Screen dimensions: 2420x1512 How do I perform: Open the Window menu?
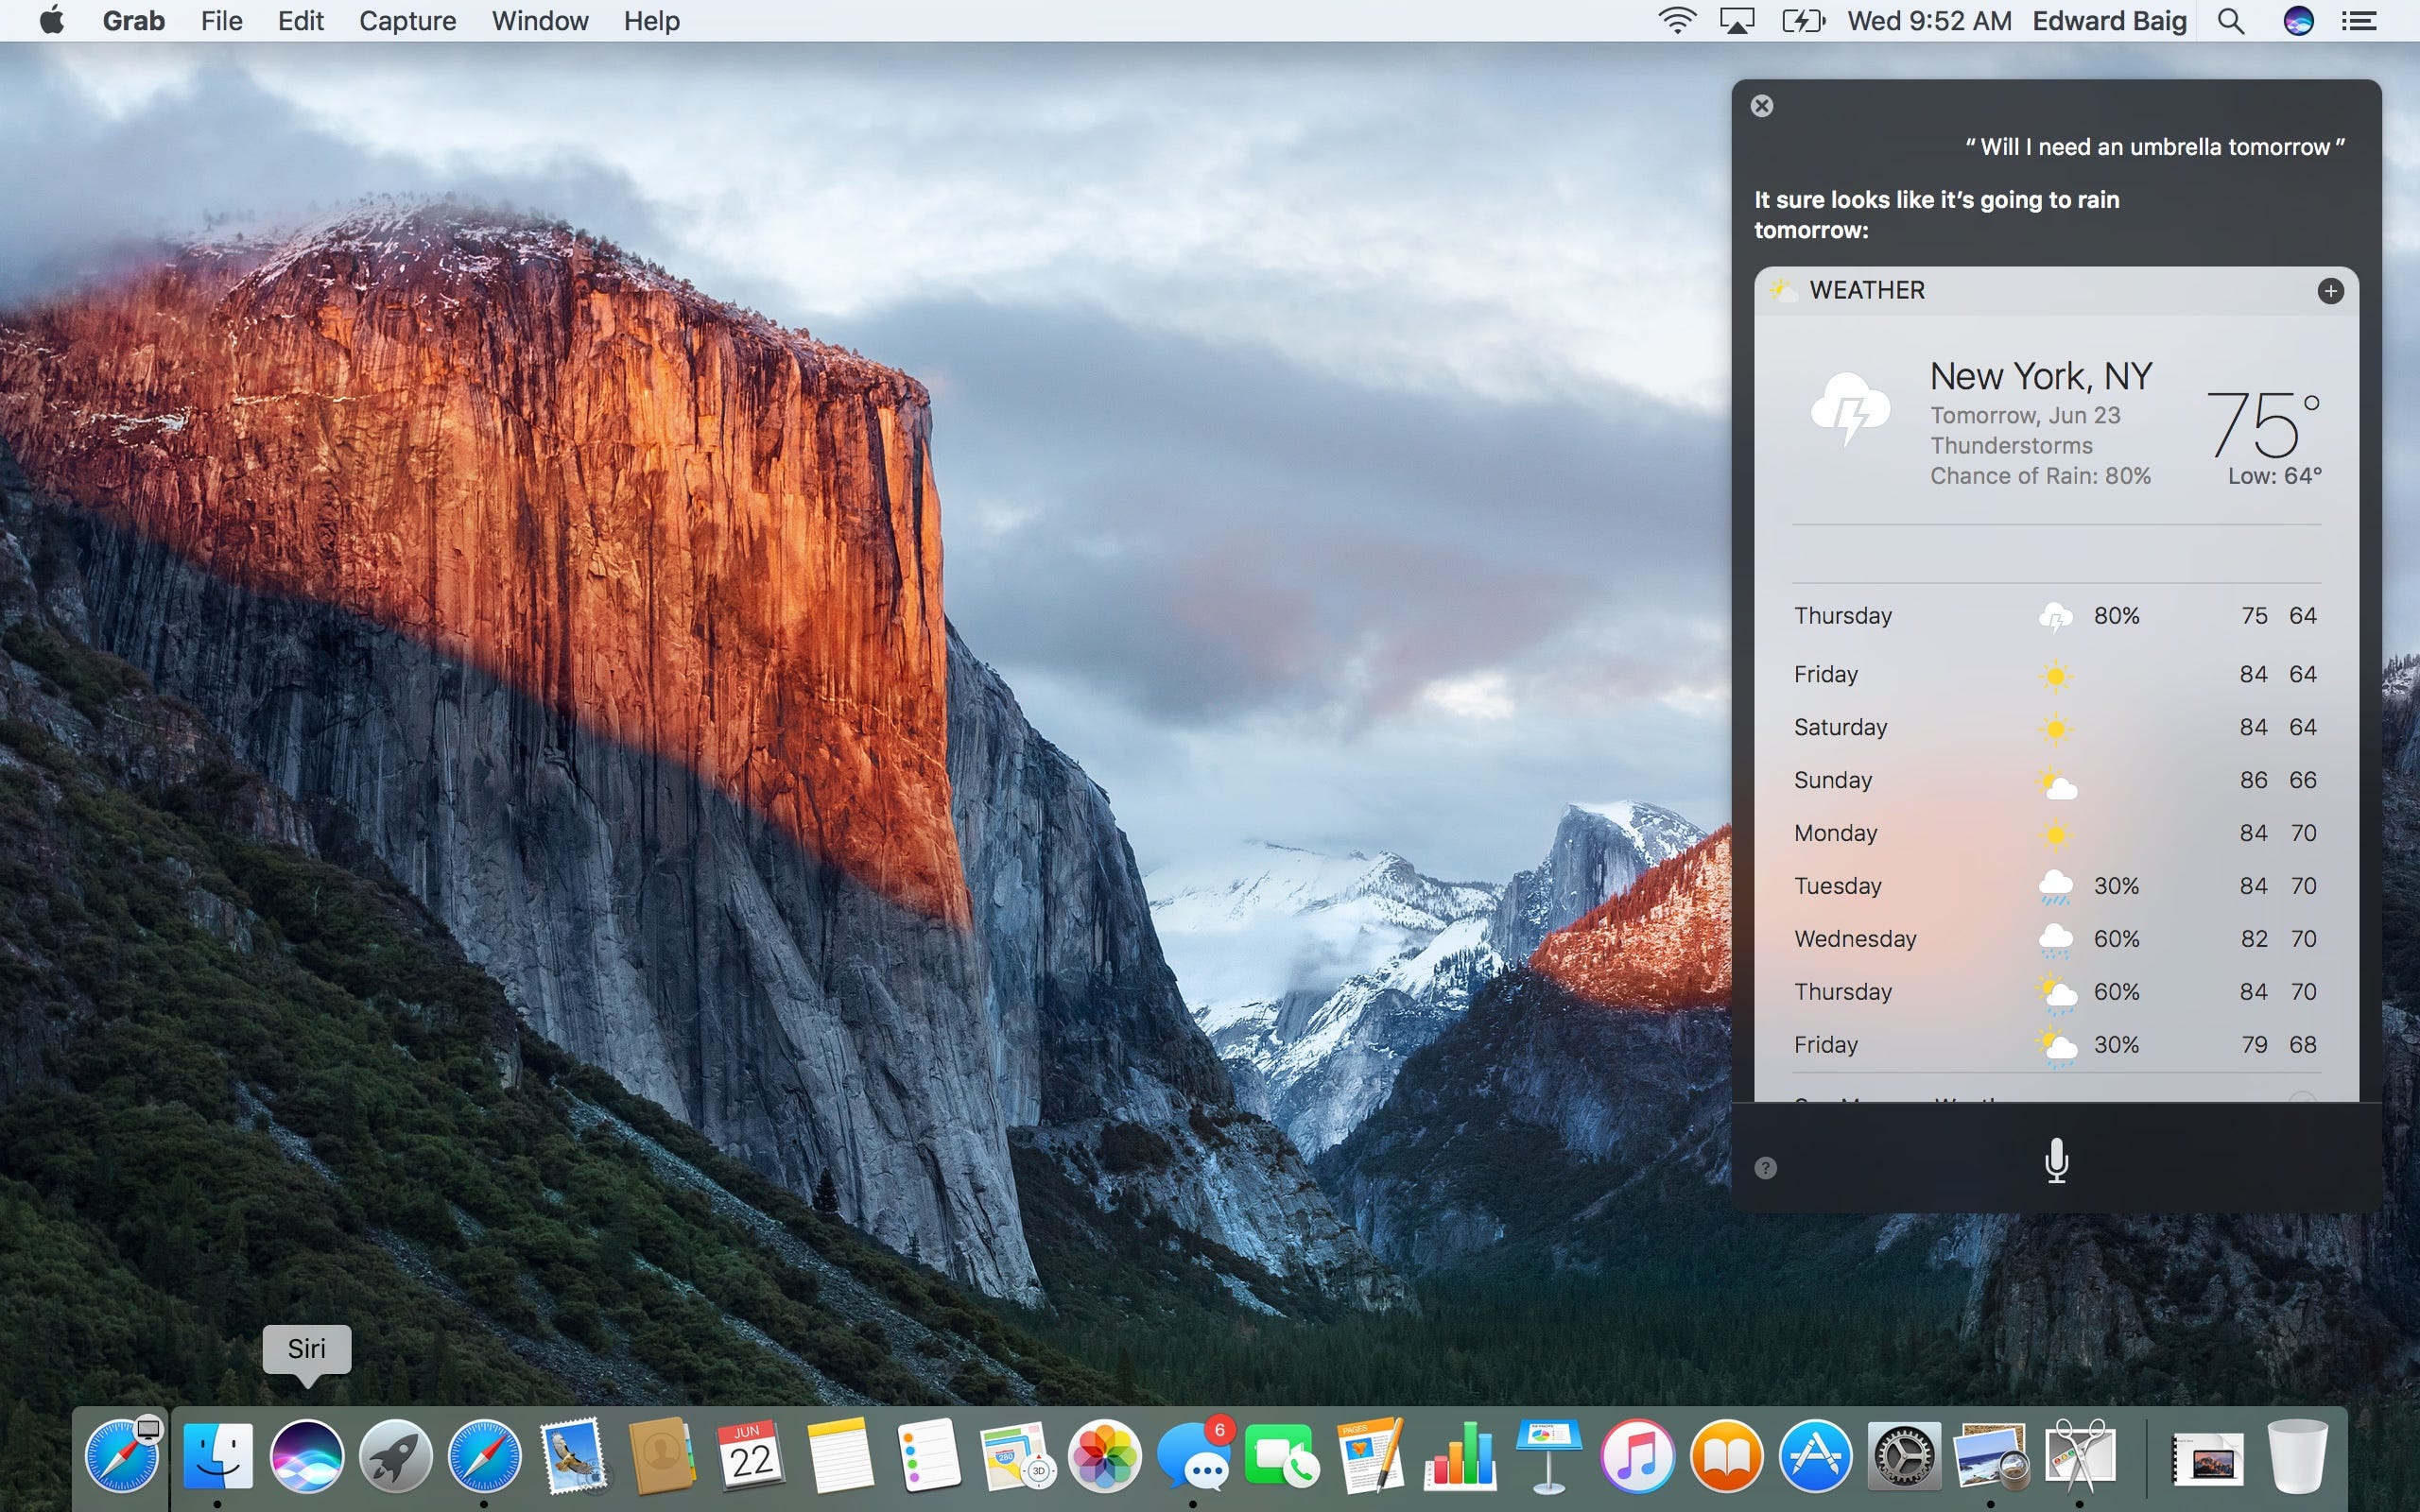pos(540,21)
